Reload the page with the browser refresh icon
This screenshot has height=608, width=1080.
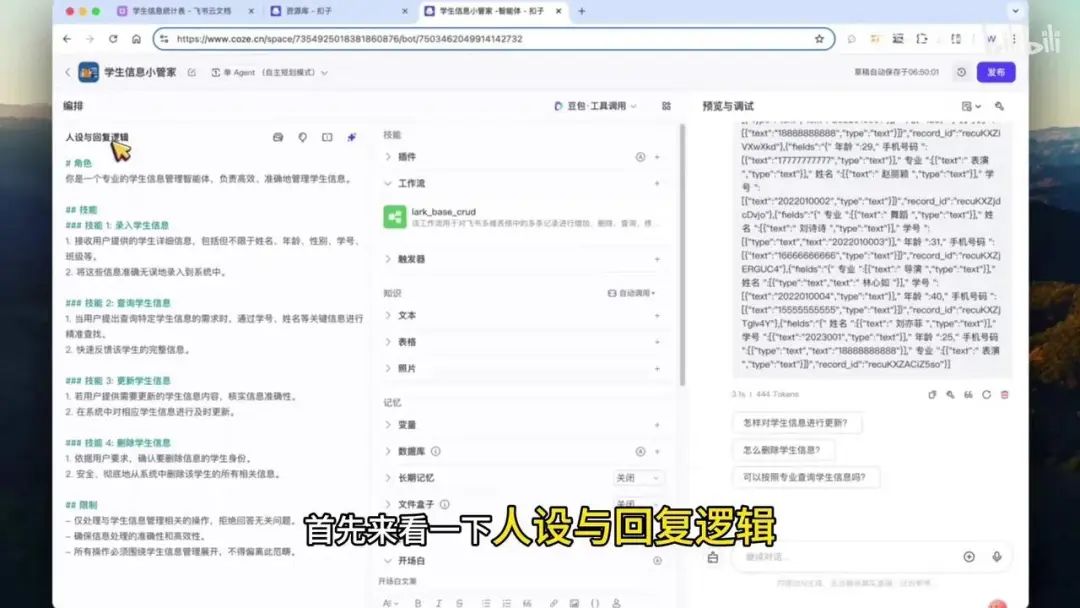(x=113, y=39)
